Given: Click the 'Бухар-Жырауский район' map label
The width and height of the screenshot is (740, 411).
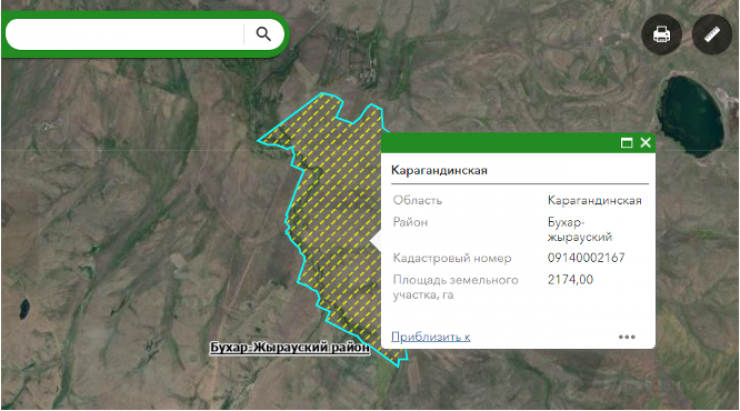Looking at the screenshot, I should [289, 349].
